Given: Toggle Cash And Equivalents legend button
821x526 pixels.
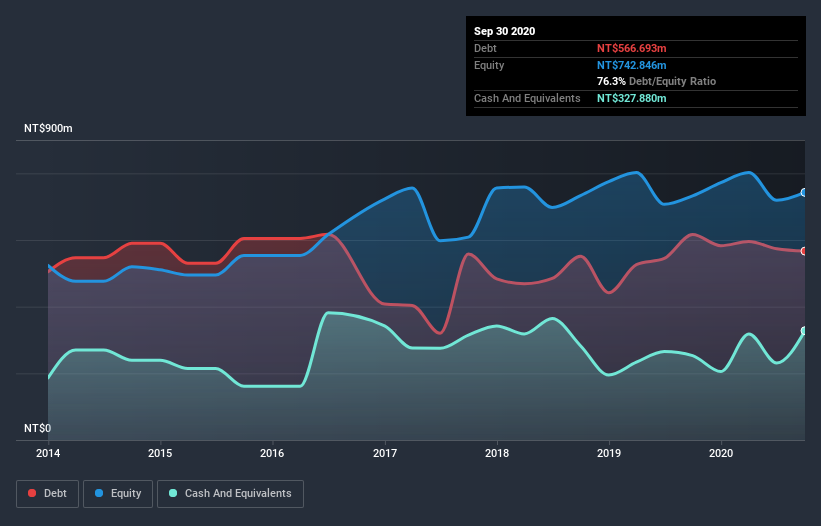Looking at the screenshot, I should pyautogui.click(x=230, y=494).
